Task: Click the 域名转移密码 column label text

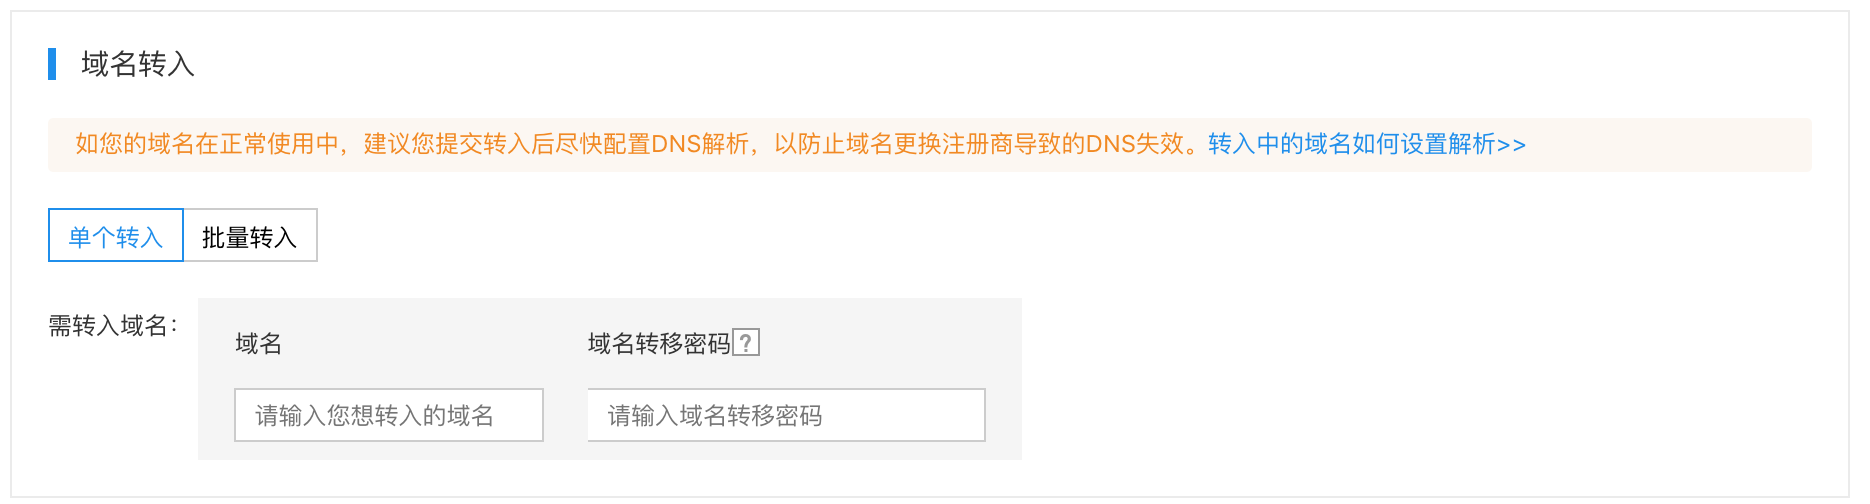Action: click(659, 344)
